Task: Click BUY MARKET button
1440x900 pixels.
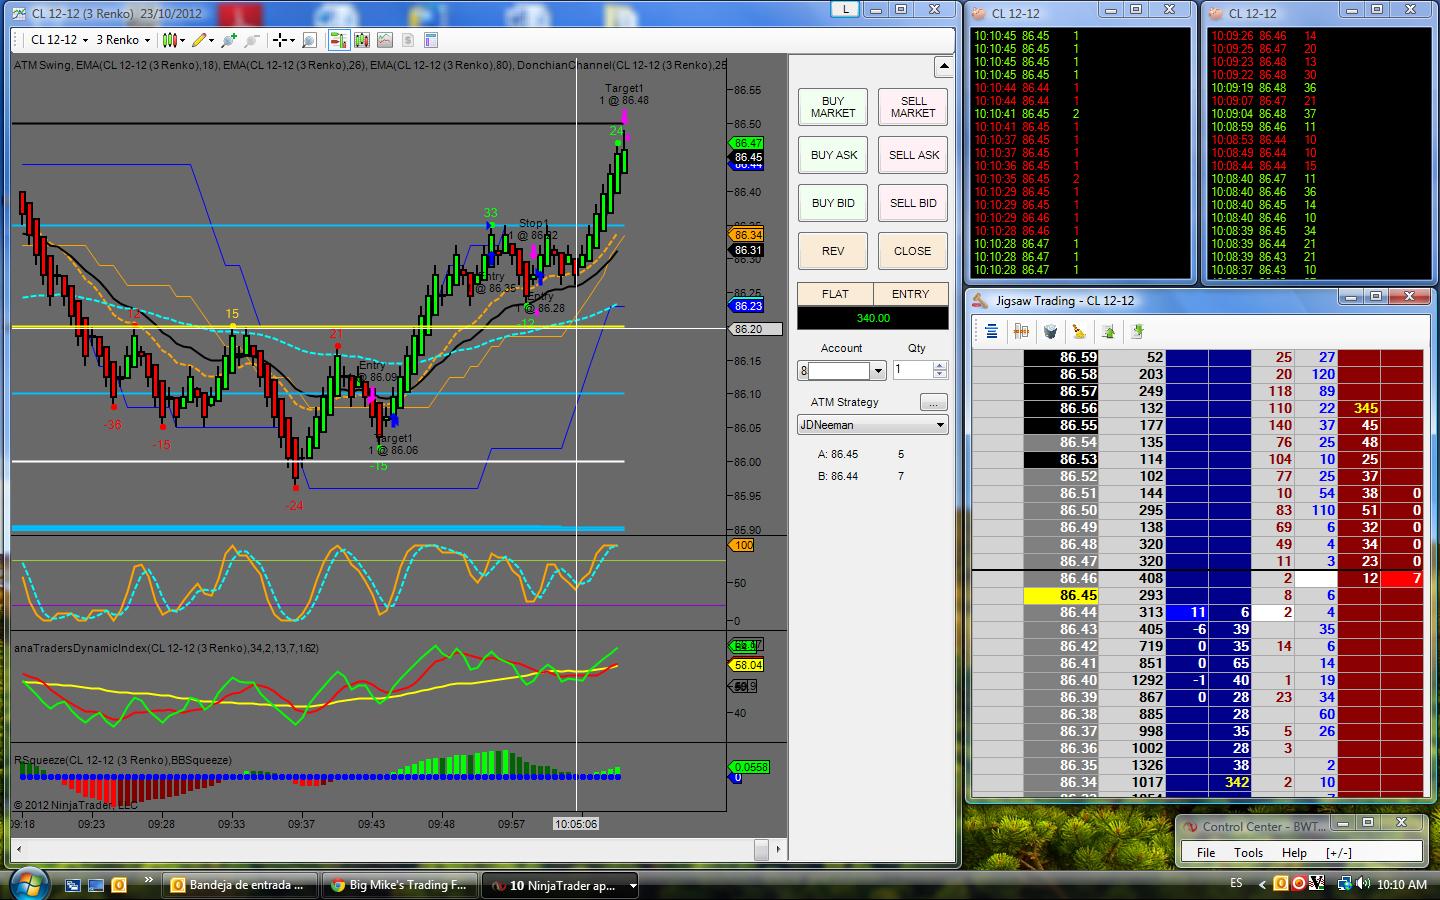Action: coord(833,107)
